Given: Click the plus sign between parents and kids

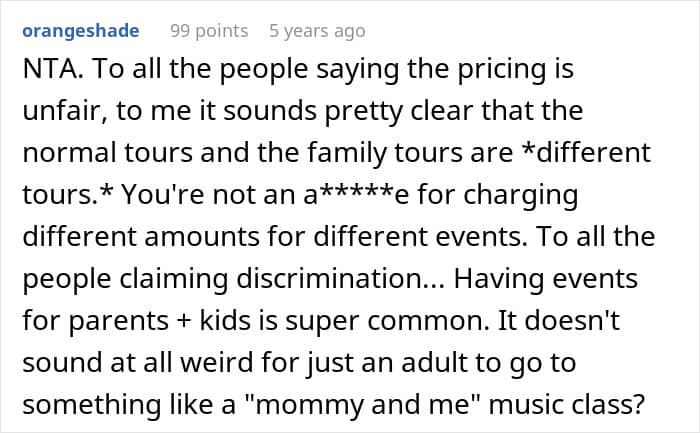Looking at the screenshot, I should tap(183, 321).
